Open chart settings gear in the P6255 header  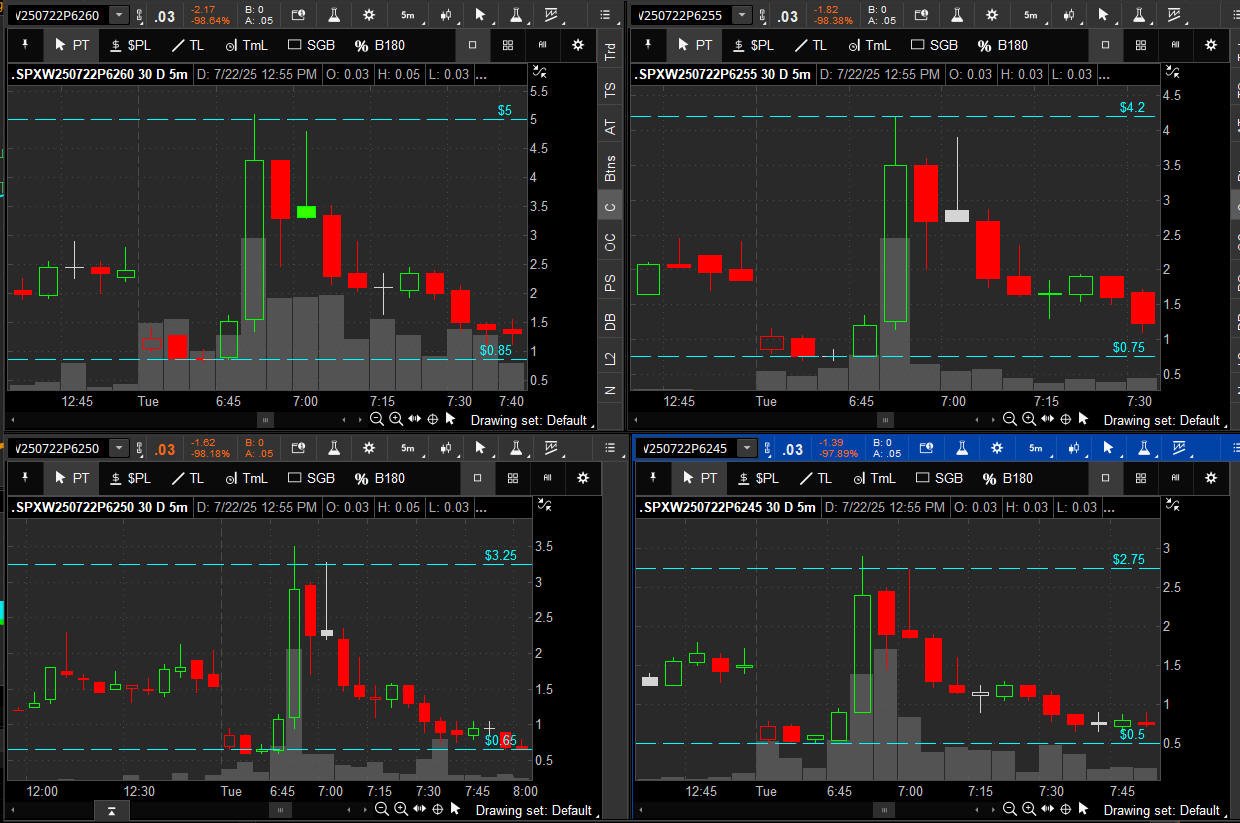(x=992, y=15)
